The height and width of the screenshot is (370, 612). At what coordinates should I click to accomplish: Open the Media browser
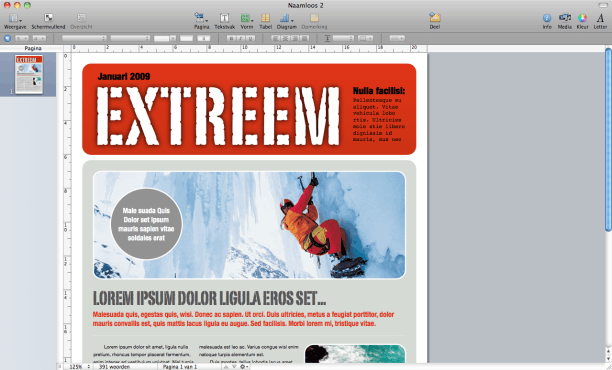tap(564, 18)
